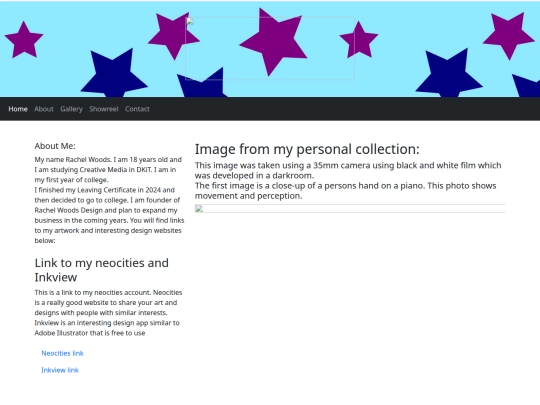Click the 'Image from my personal collection' heading
540x405 pixels.
tap(307, 149)
